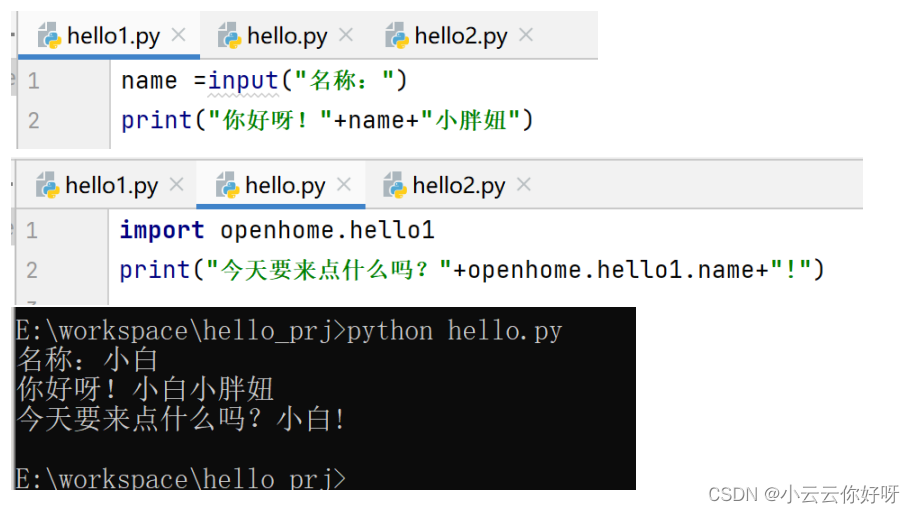Close hello.py tab in top editor
Image resolution: width=915 pixels, height=513 pixels.
click(346, 35)
